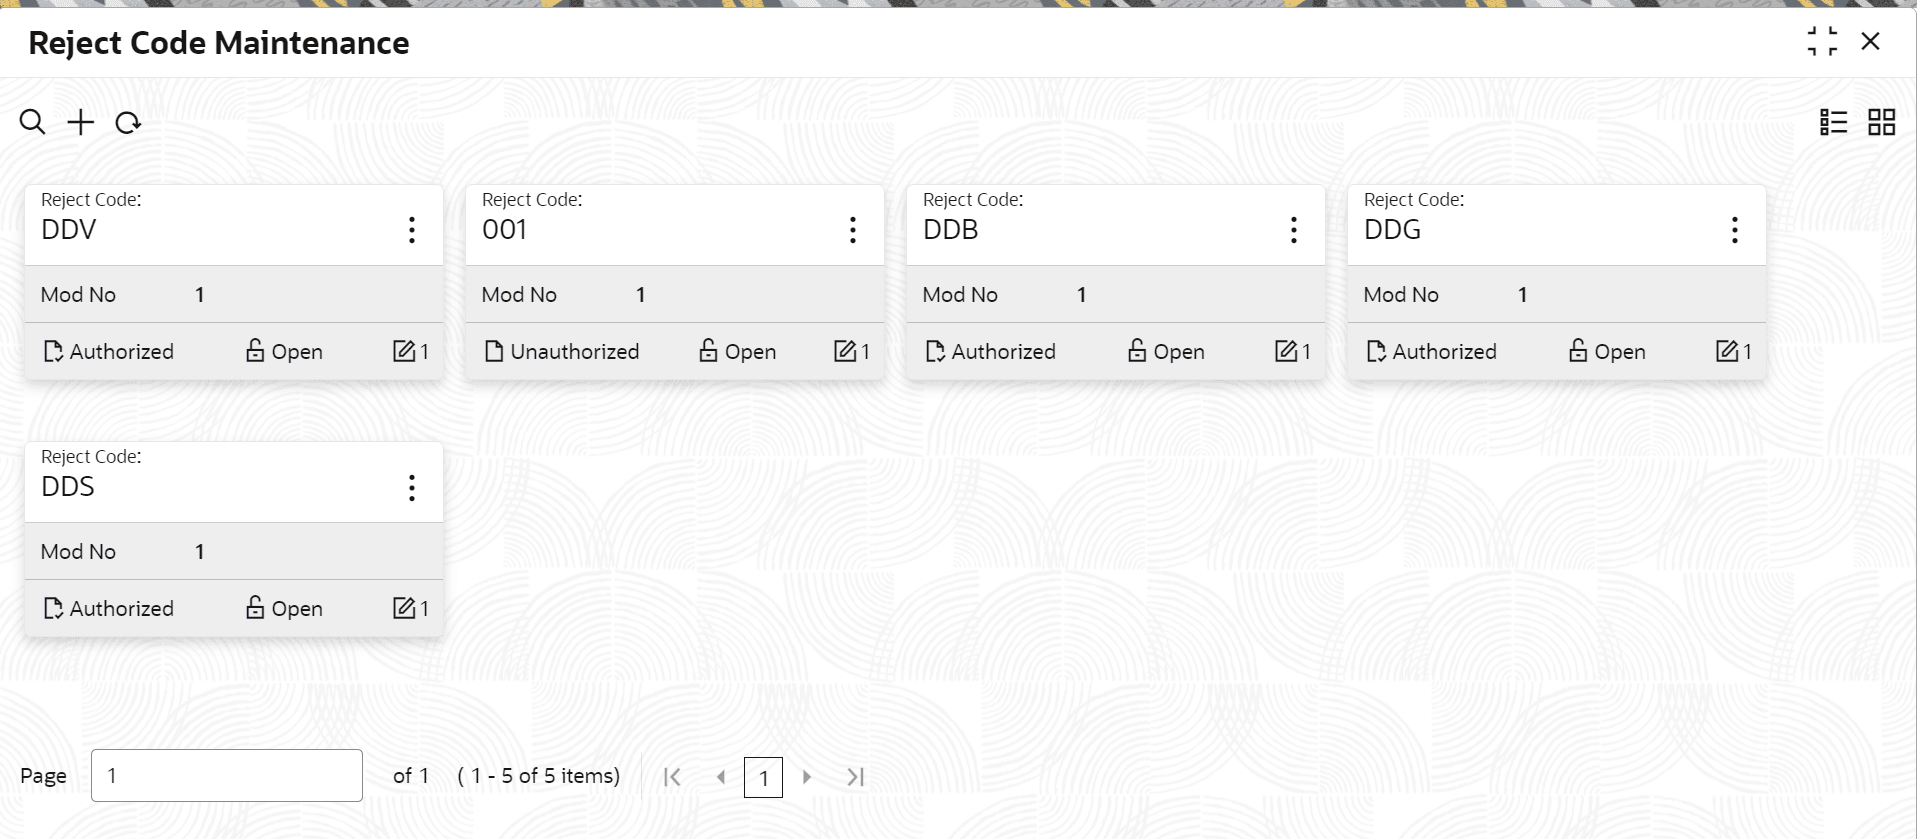Click the Authorized document icon on DDS
1917x839 pixels.
click(53, 608)
